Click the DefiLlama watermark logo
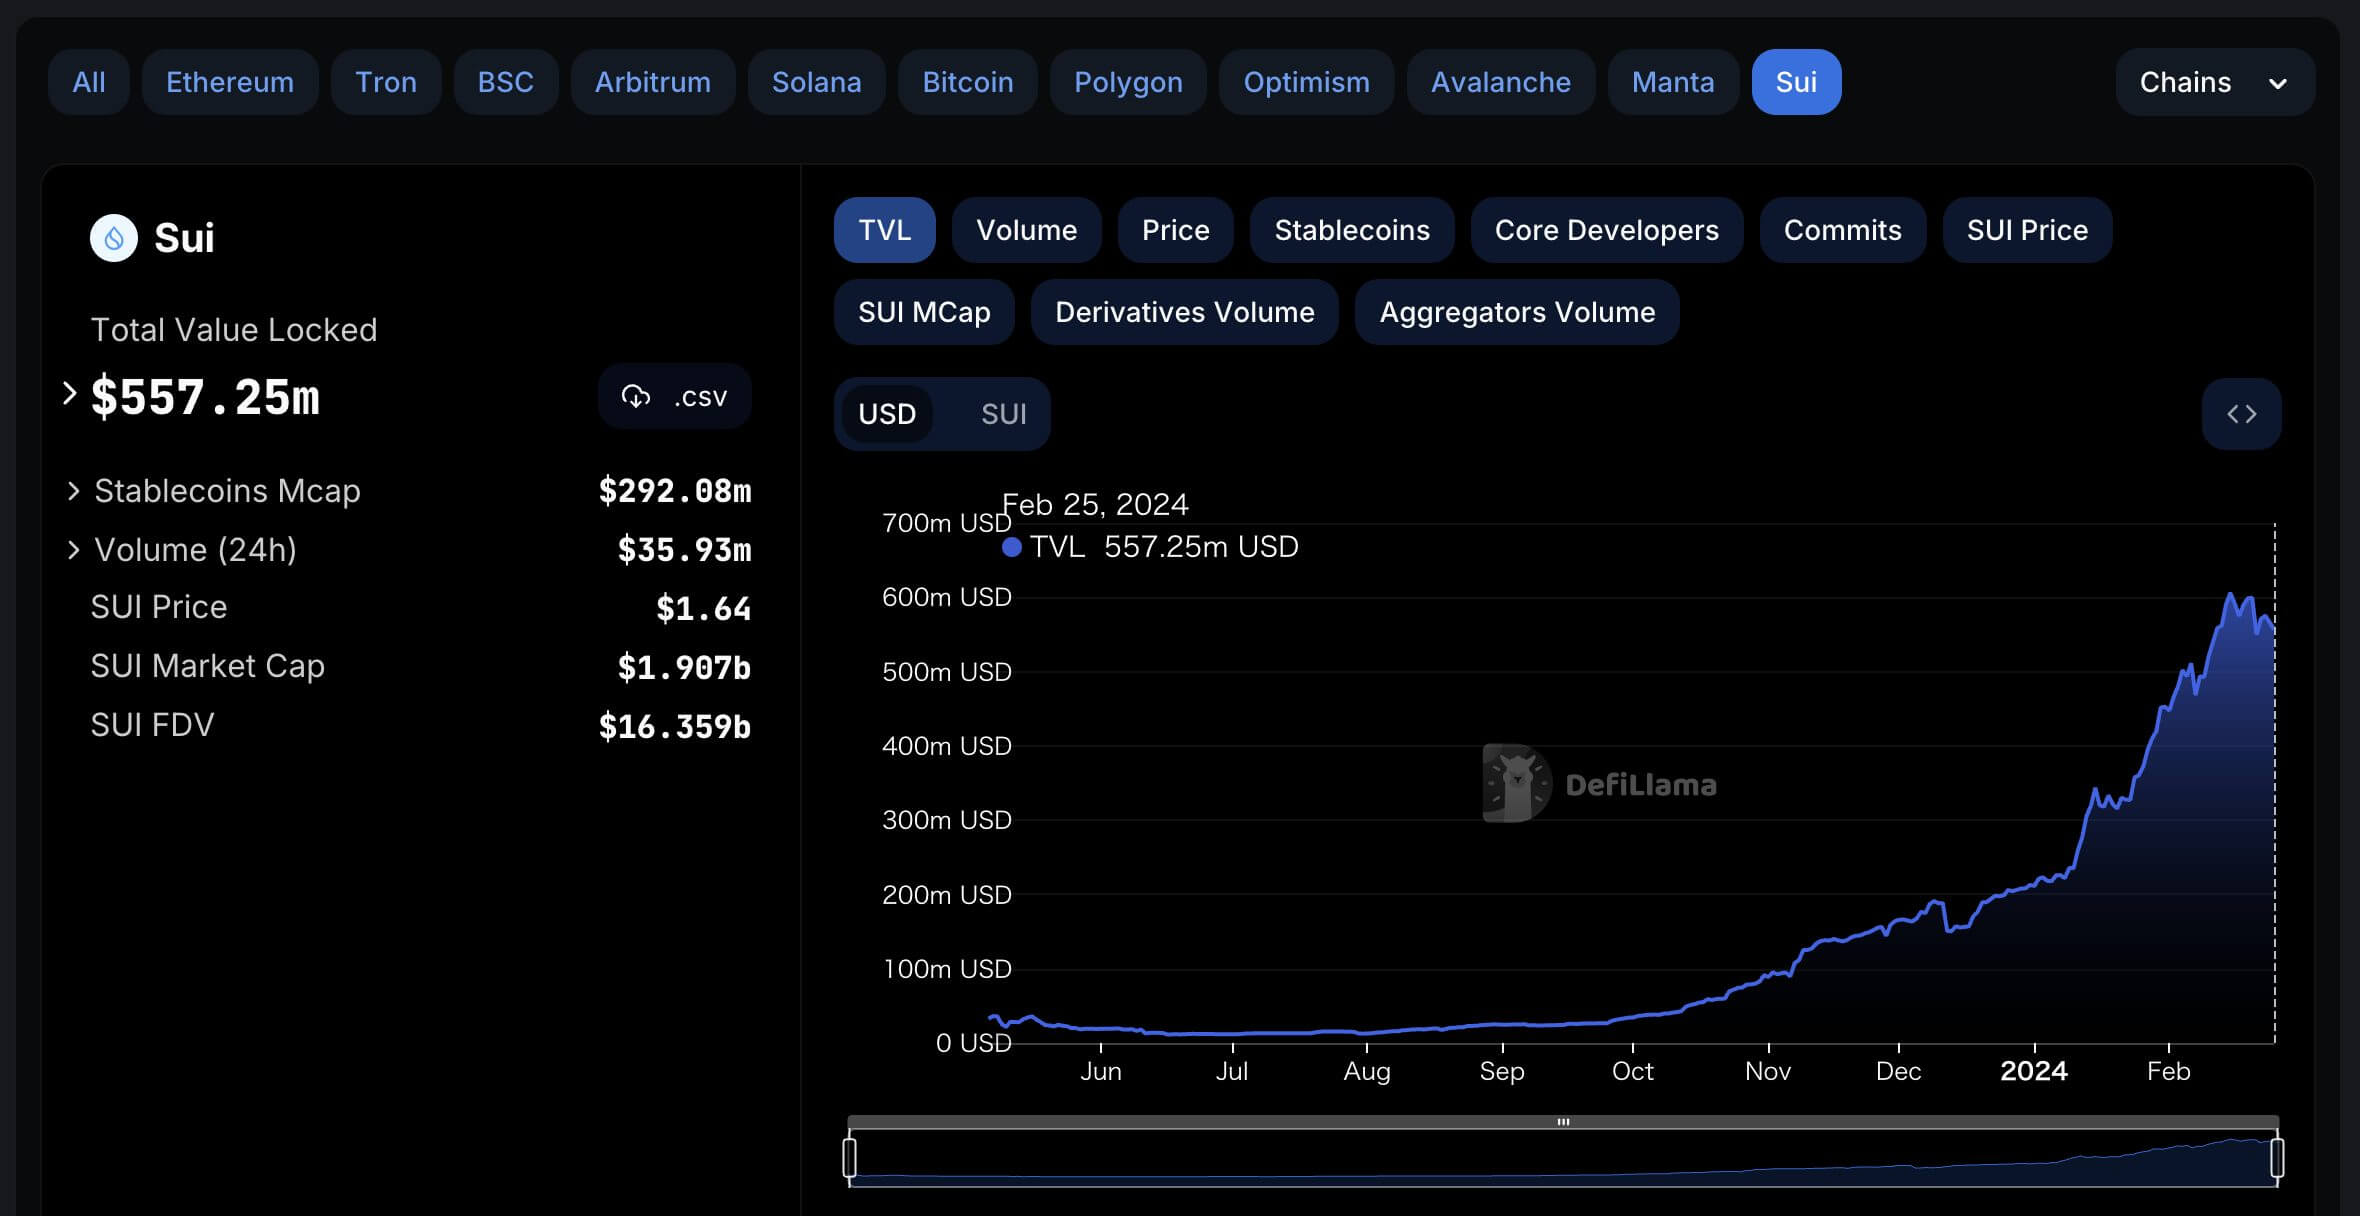 1517,783
